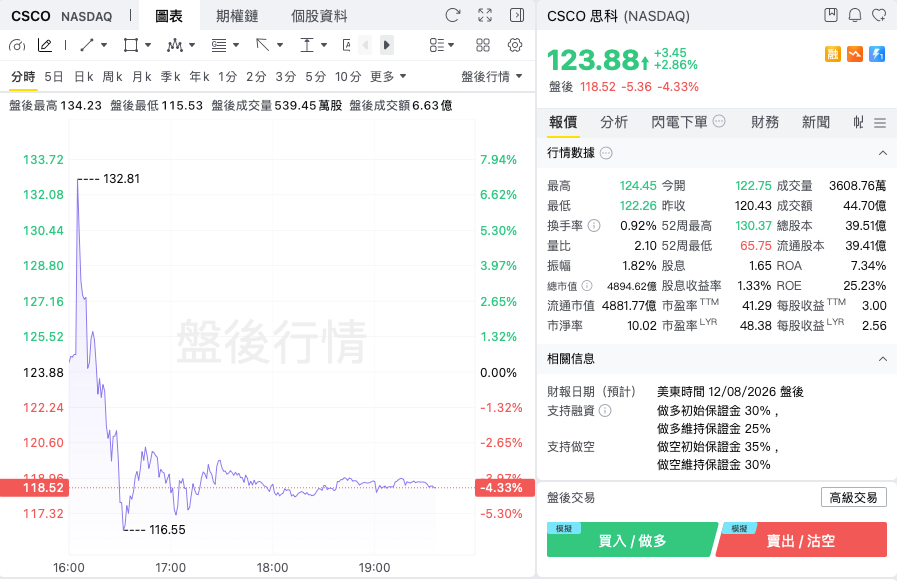Select the 報價 tab

pyautogui.click(x=563, y=122)
